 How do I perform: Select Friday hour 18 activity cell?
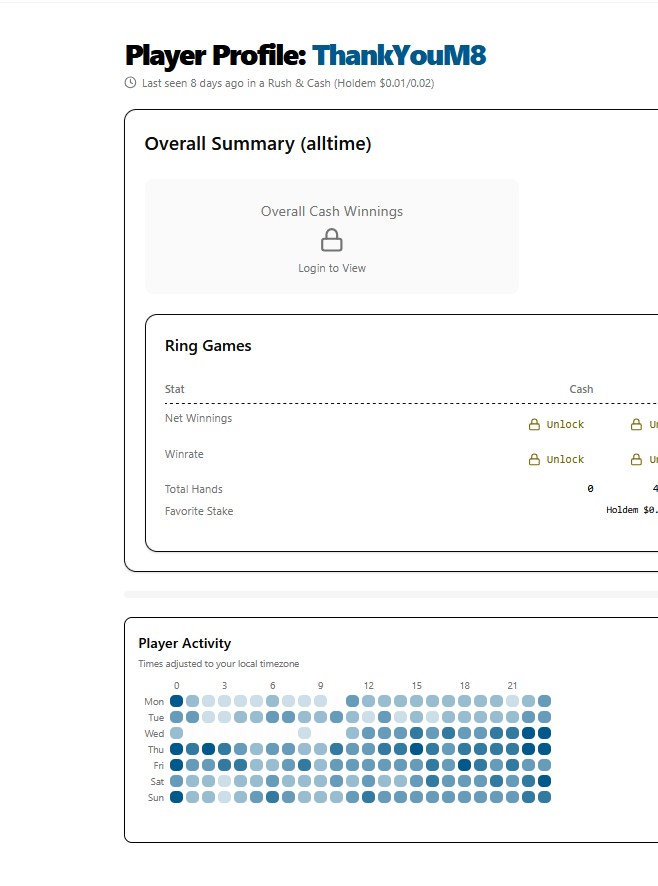(x=465, y=765)
